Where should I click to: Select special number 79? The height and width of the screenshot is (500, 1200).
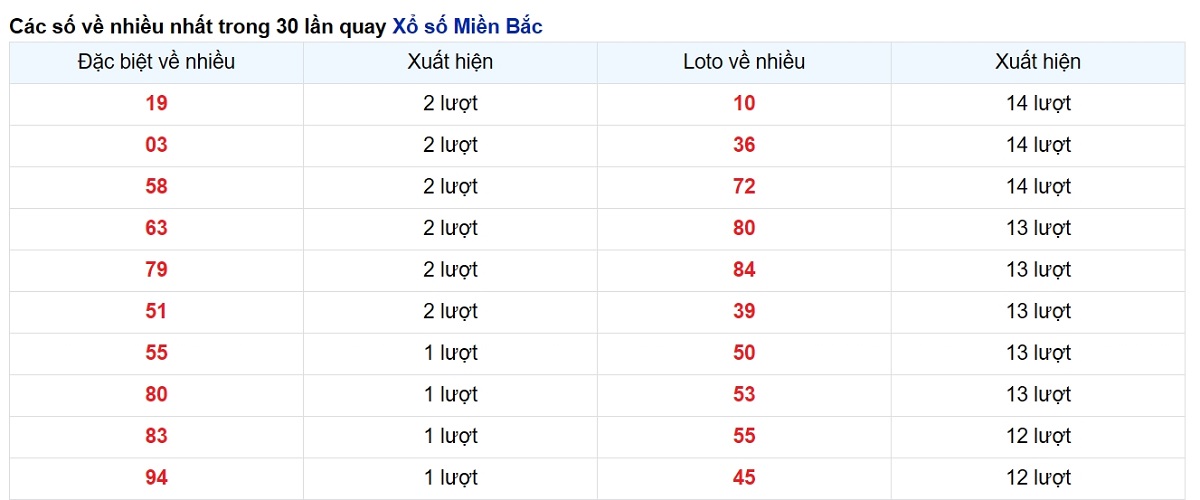tap(156, 270)
